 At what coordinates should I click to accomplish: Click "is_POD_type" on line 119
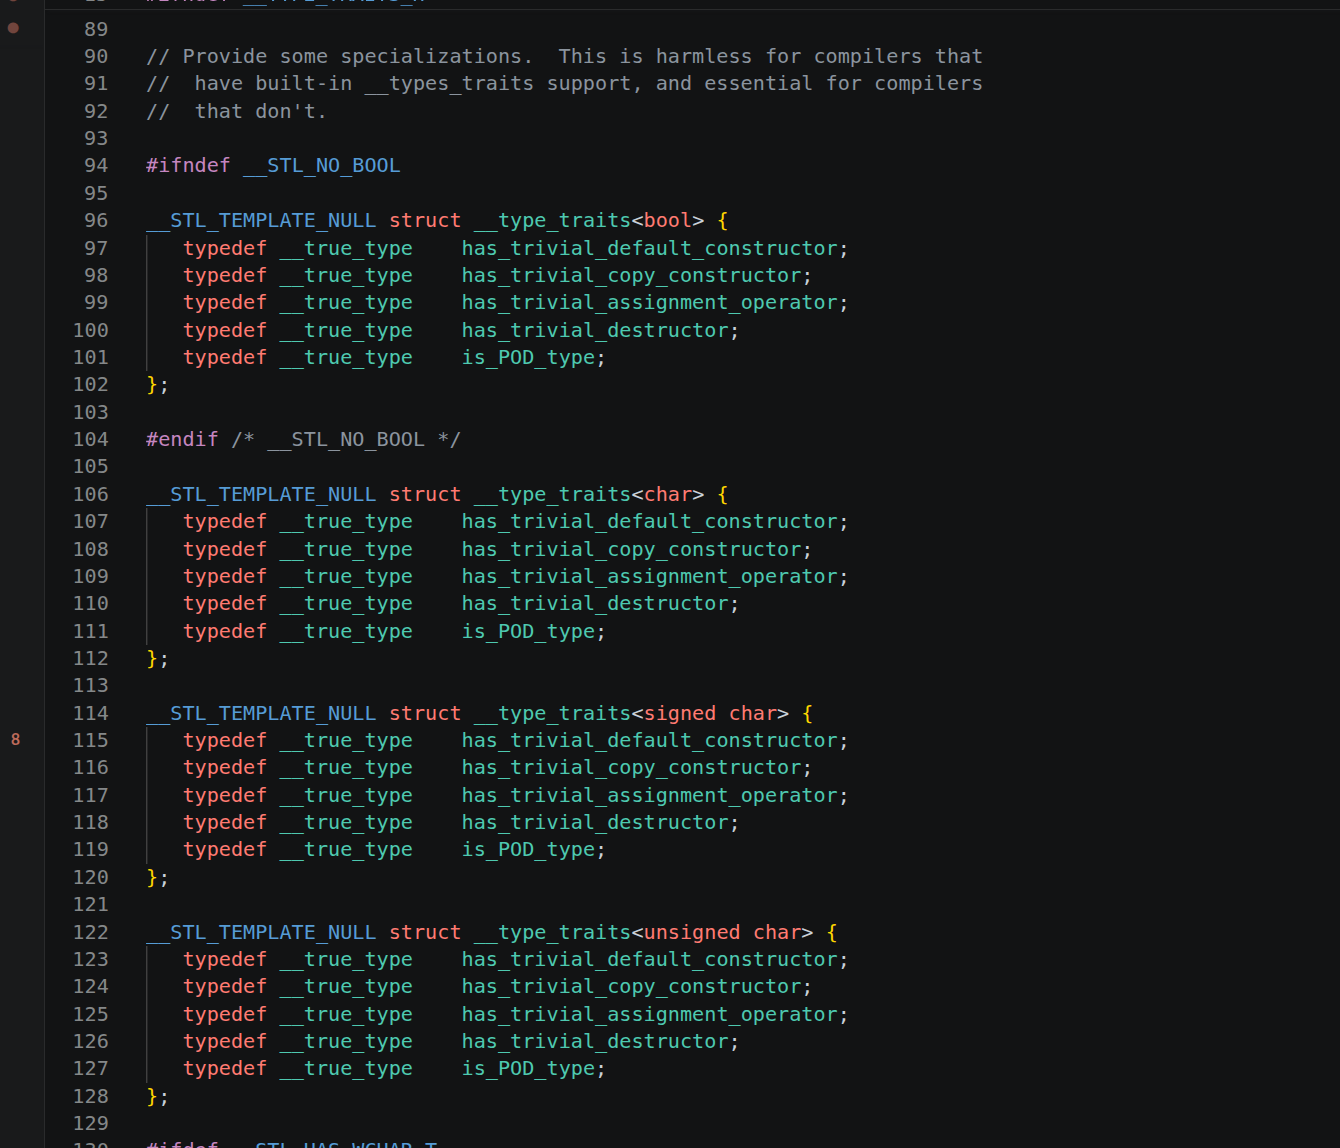(x=529, y=849)
